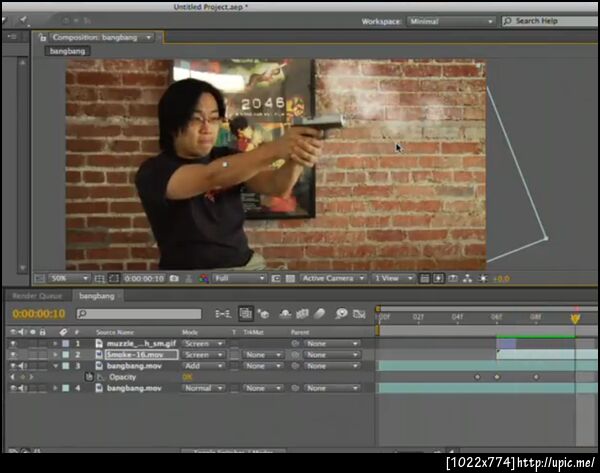Click always preview this view icon
This screenshot has width=600, height=473.
pyautogui.click(x=40, y=279)
